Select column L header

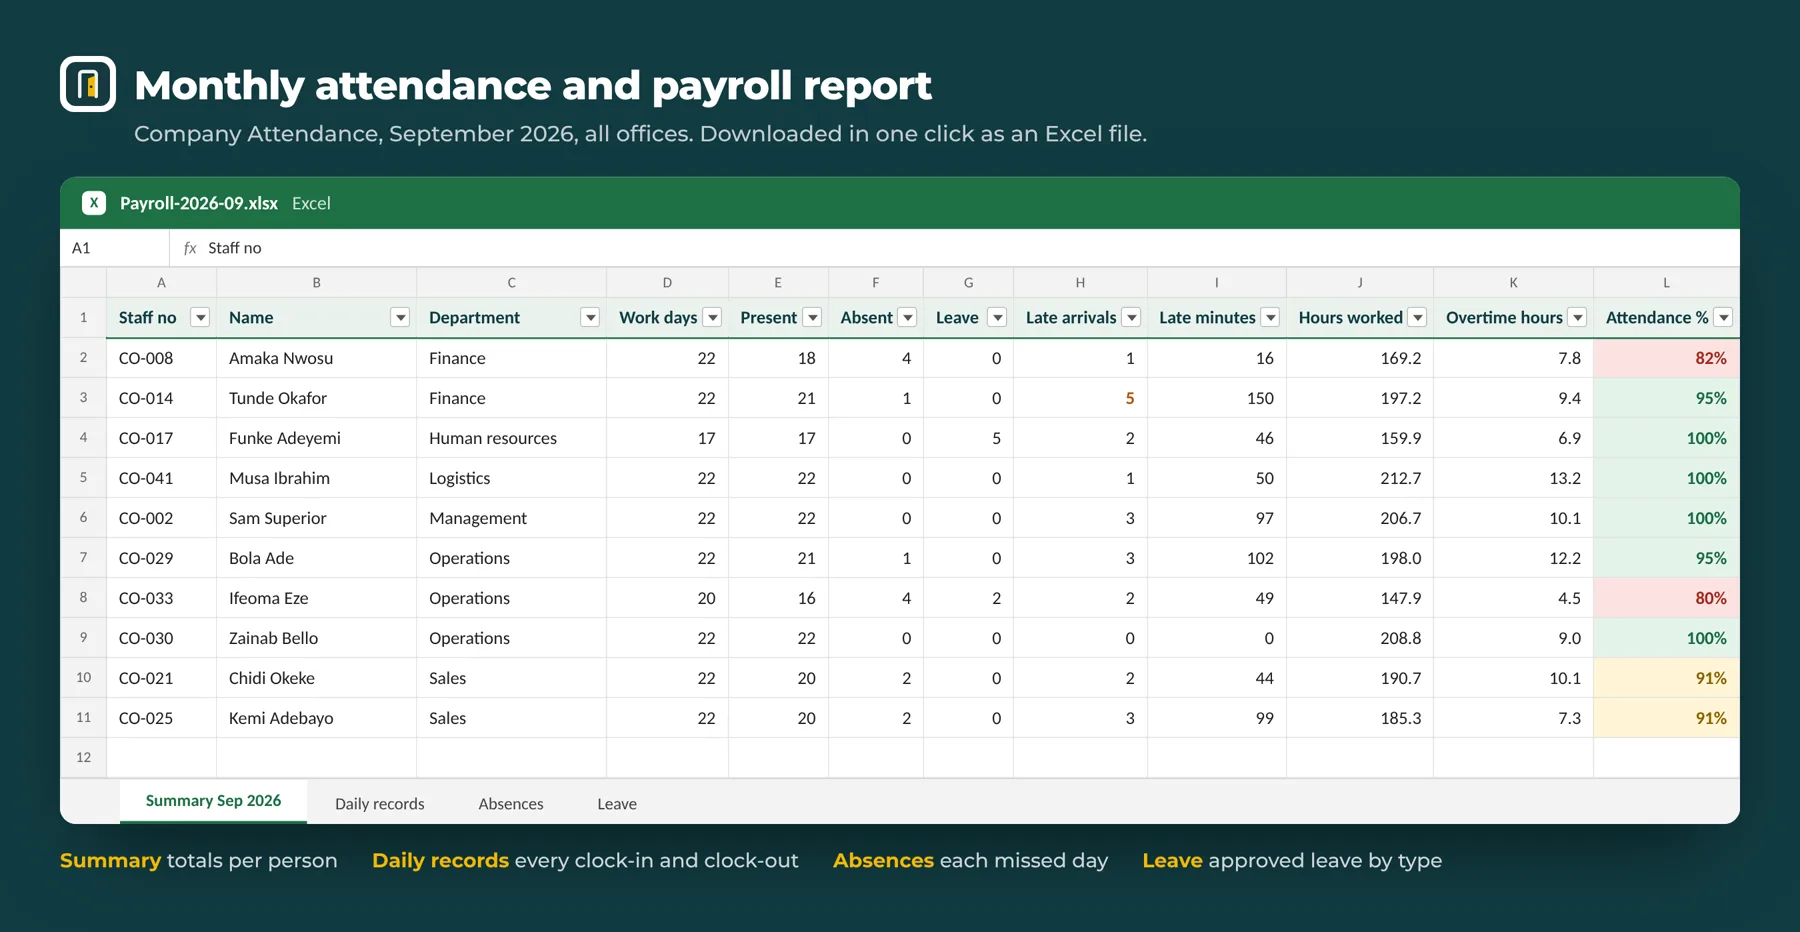click(1666, 283)
